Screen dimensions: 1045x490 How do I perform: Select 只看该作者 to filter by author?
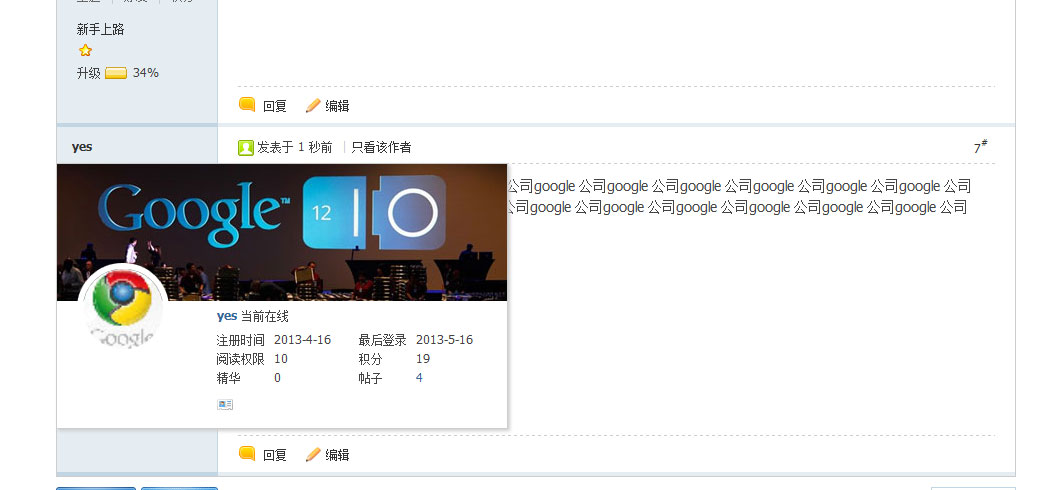[x=381, y=147]
